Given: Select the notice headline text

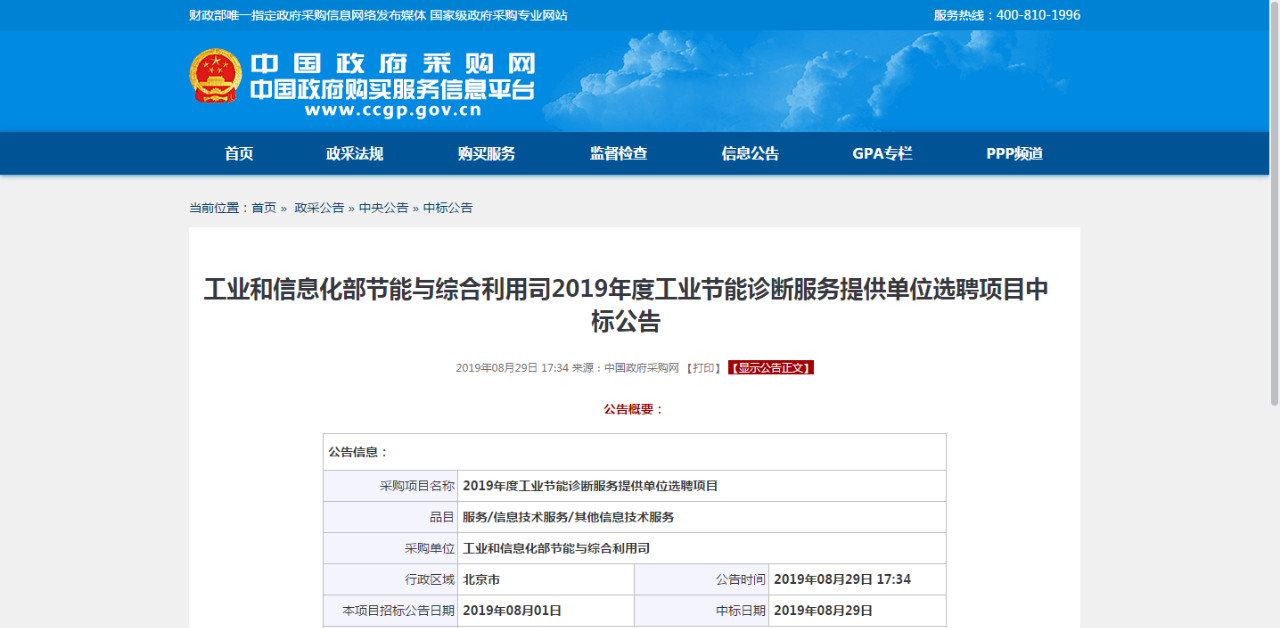Looking at the screenshot, I should pos(626,305).
